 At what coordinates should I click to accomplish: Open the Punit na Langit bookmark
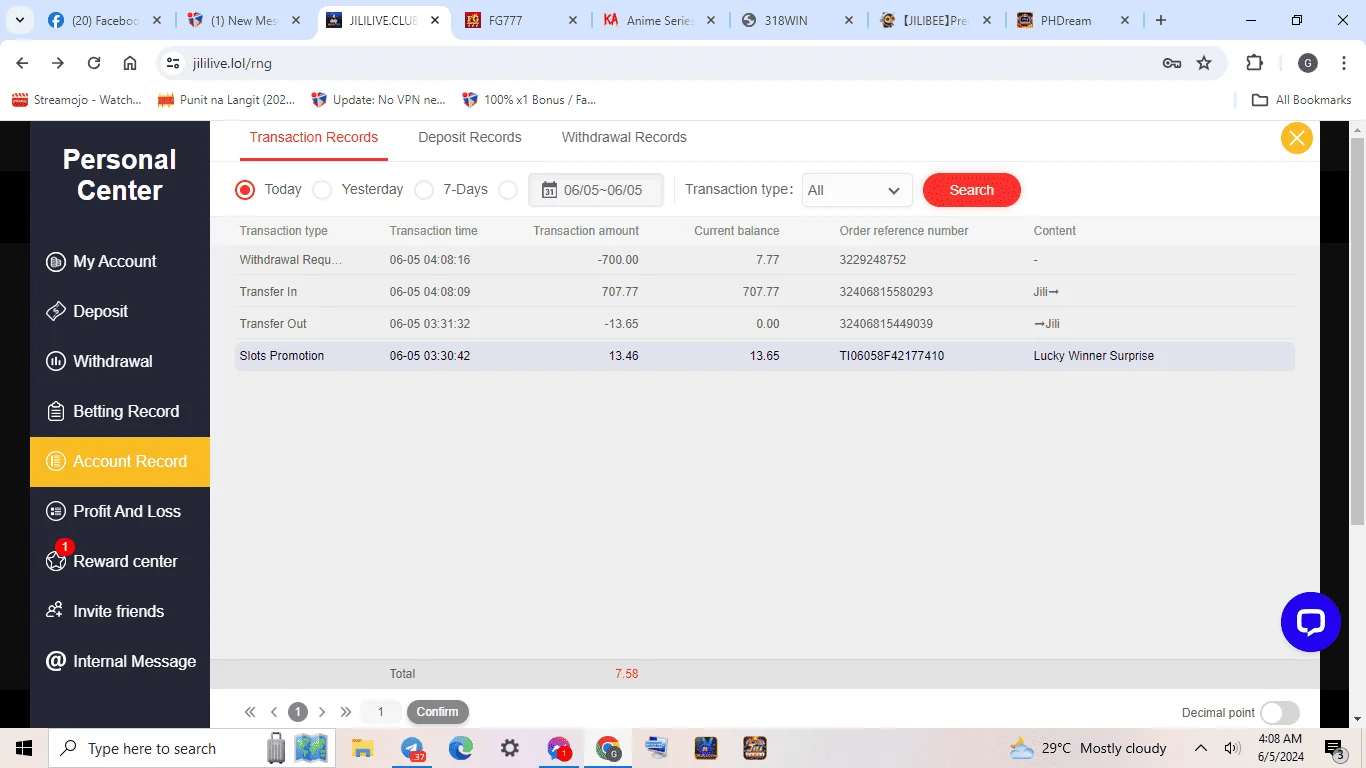pos(227,100)
